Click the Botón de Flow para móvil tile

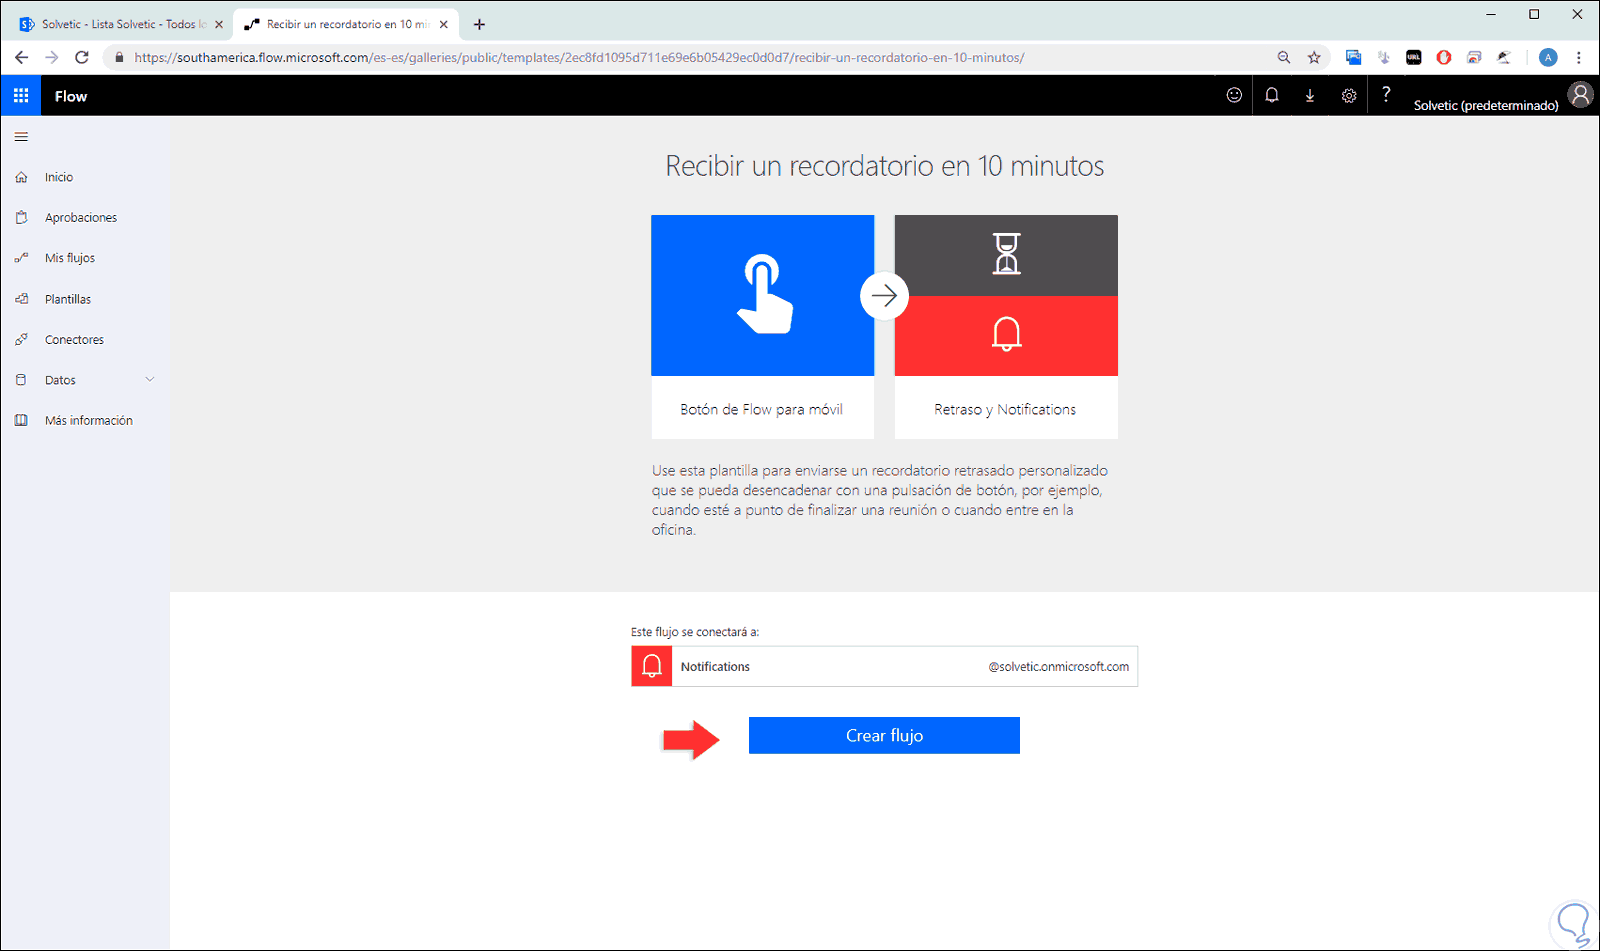(763, 327)
